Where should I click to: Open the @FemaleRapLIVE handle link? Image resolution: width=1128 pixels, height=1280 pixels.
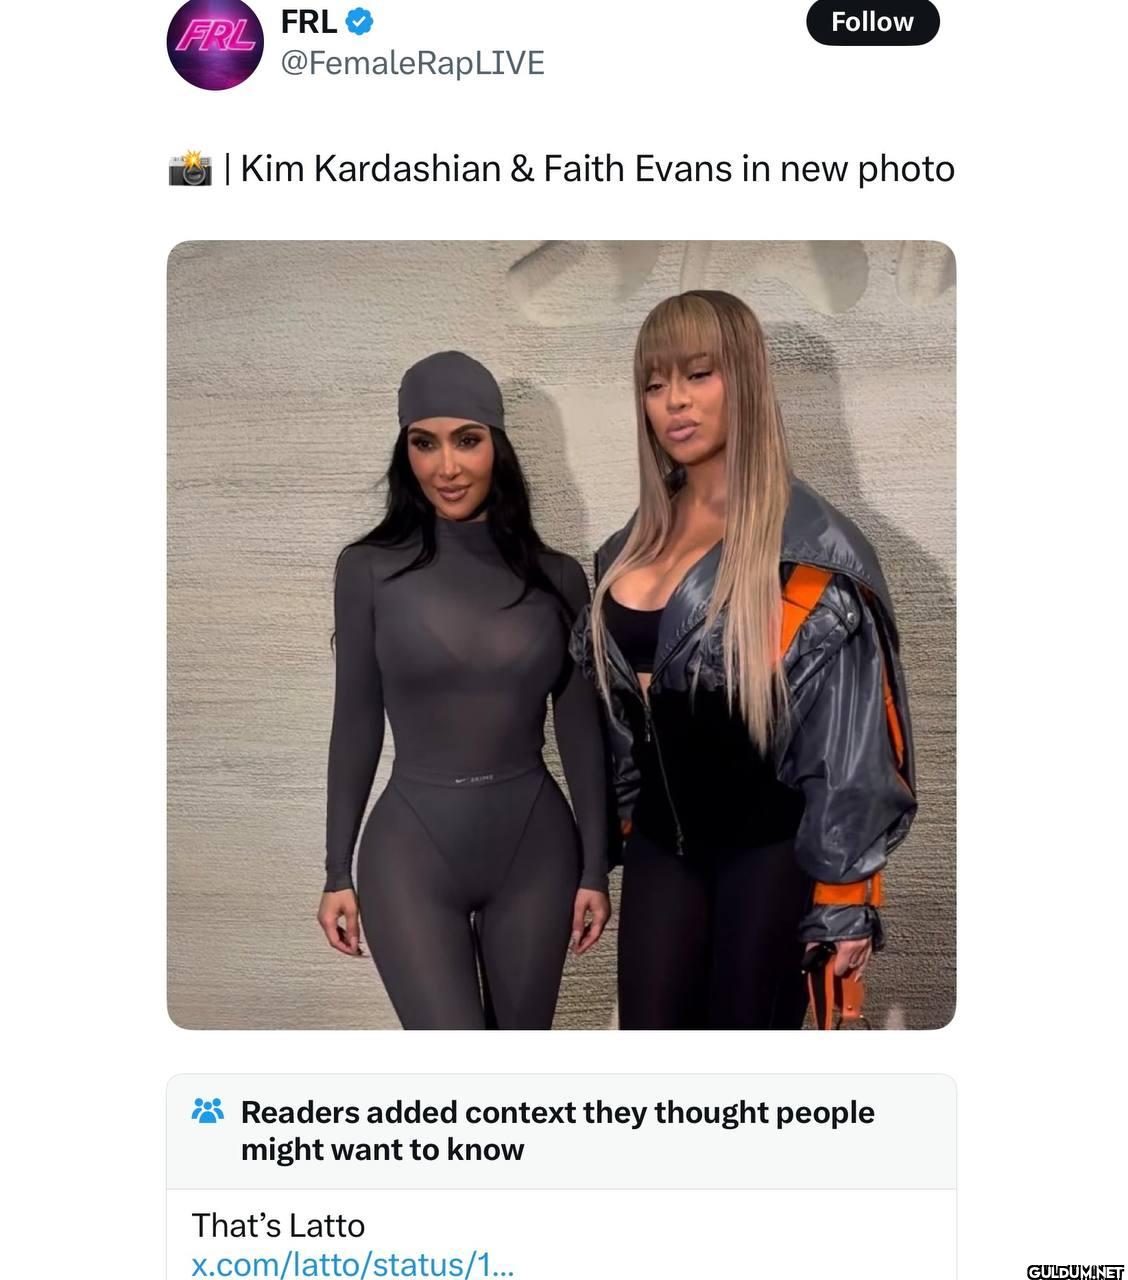click(x=412, y=63)
